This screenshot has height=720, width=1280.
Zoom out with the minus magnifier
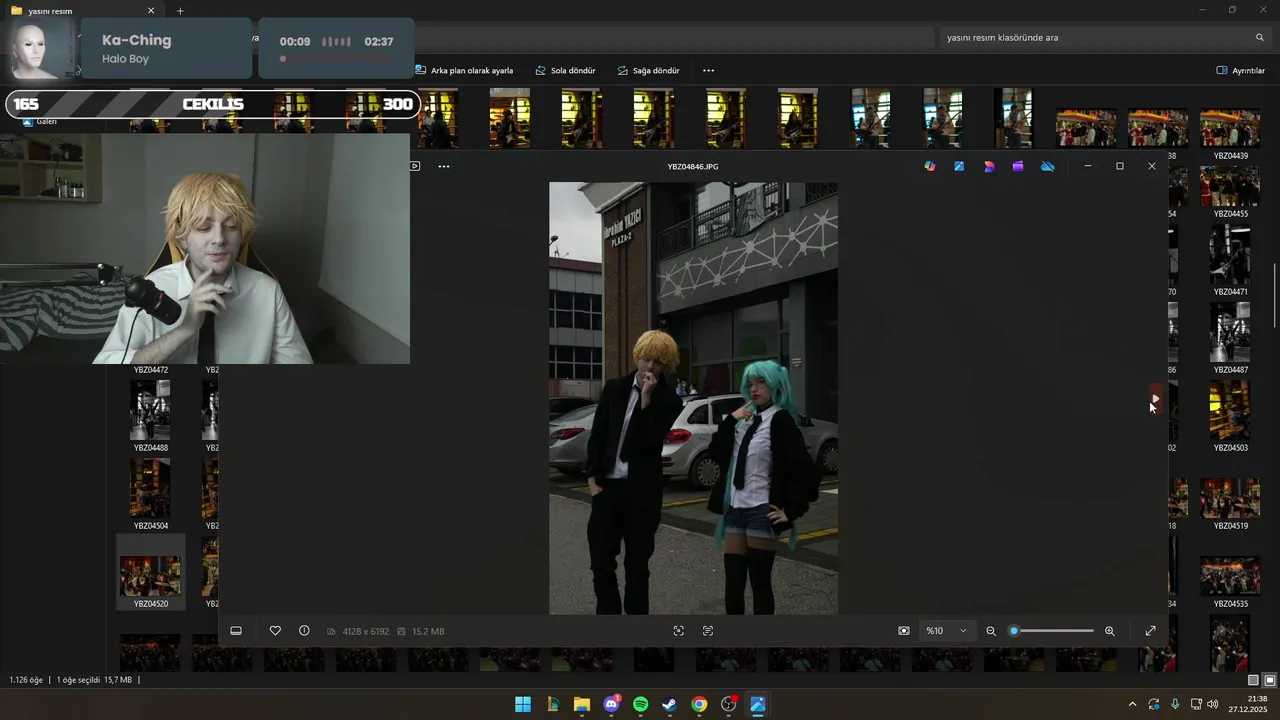click(x=991, y=631)
